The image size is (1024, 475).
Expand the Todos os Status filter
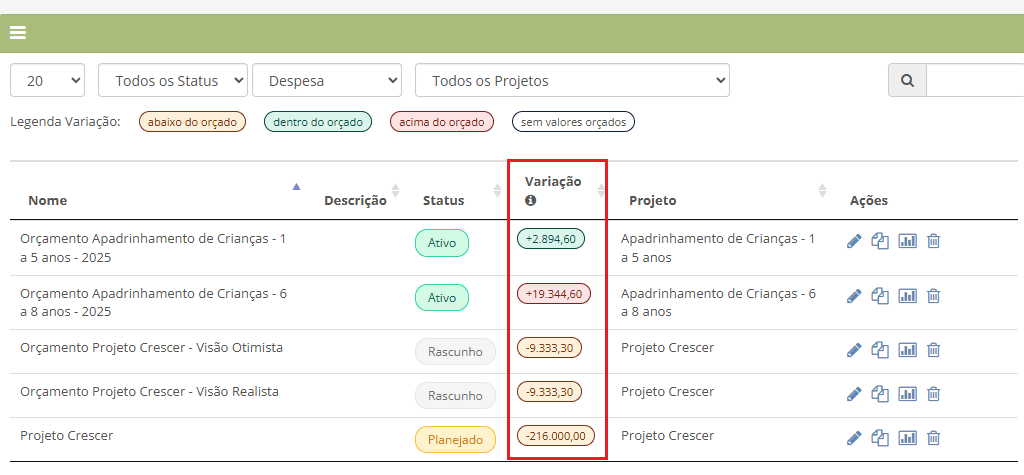(x=173, y=81)
